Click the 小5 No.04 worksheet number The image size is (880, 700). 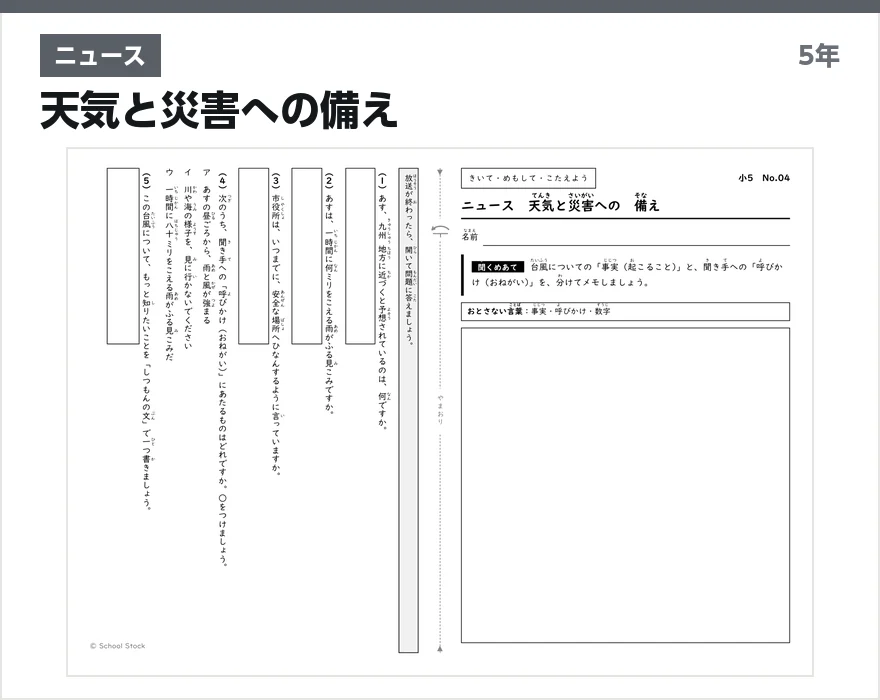764,178
